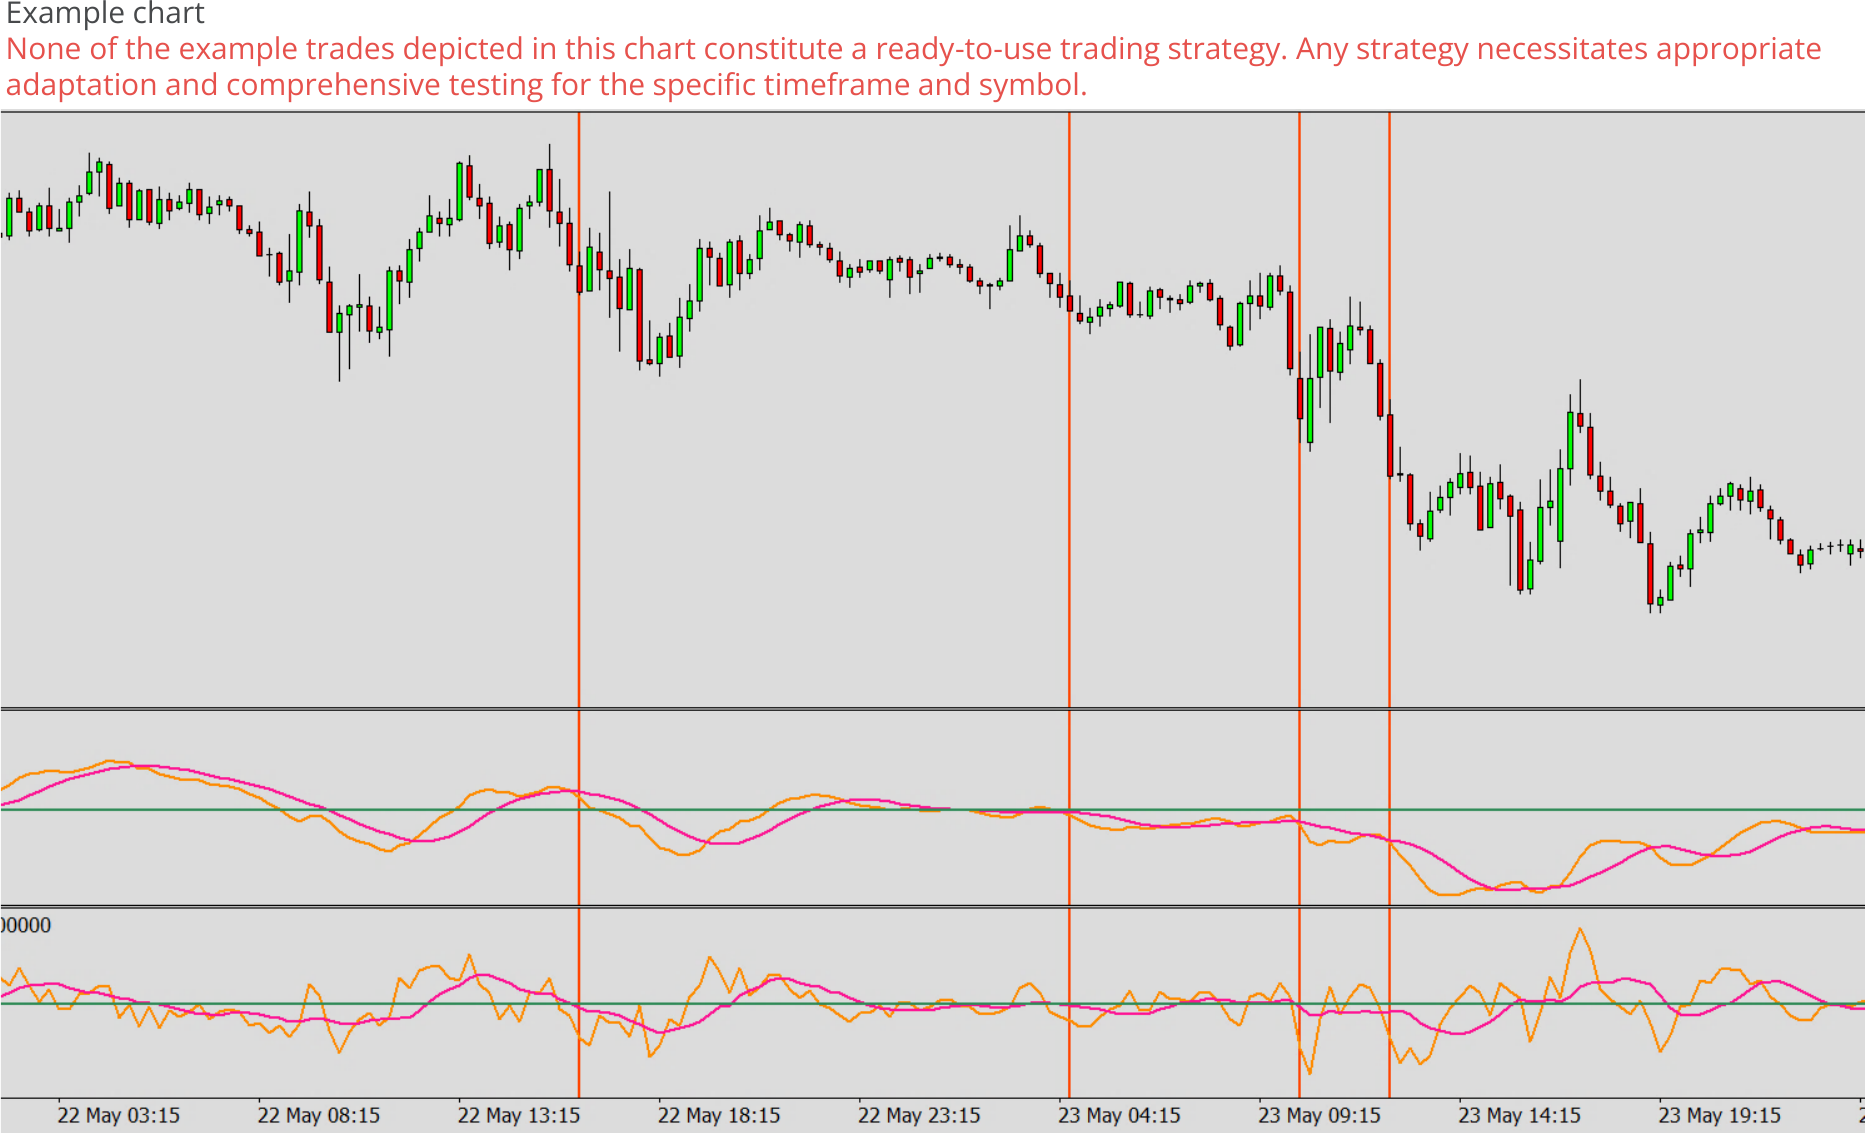Click the '22 May 13:15' time axis label
This screenshot has height=1133, width=1865.
click(x=518, y=1115)
